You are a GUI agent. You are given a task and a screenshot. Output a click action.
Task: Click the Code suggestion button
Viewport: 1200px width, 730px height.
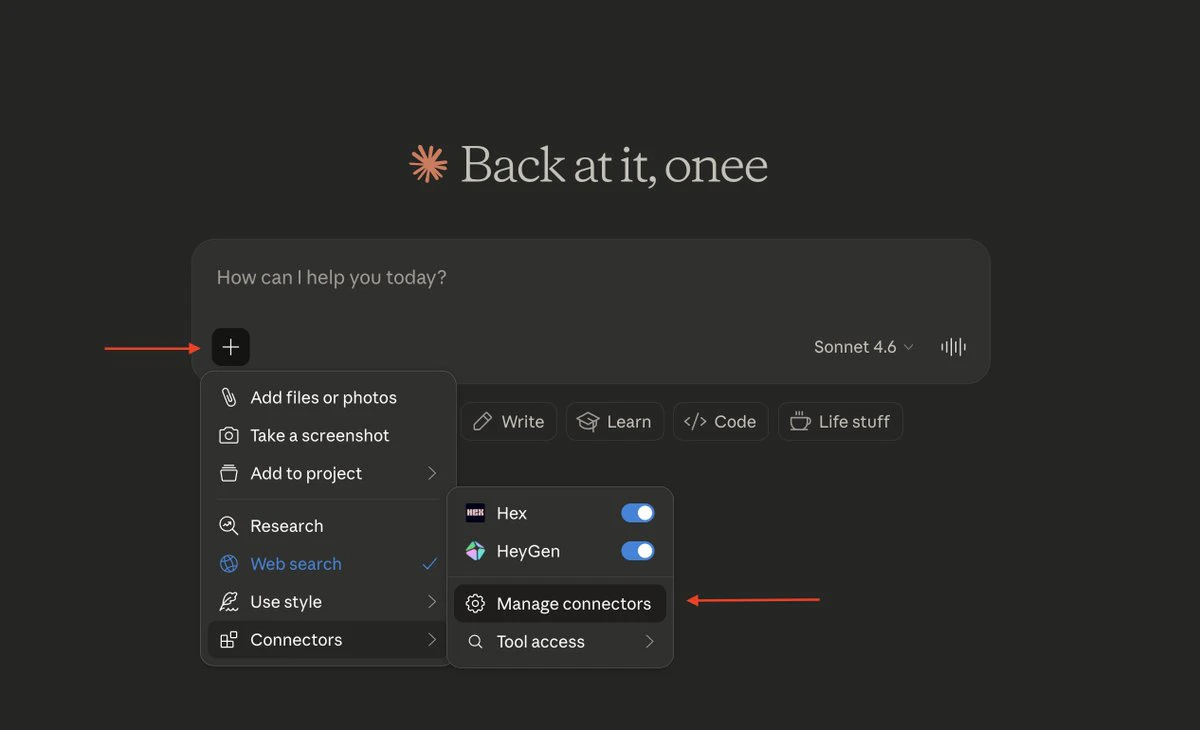721,421
